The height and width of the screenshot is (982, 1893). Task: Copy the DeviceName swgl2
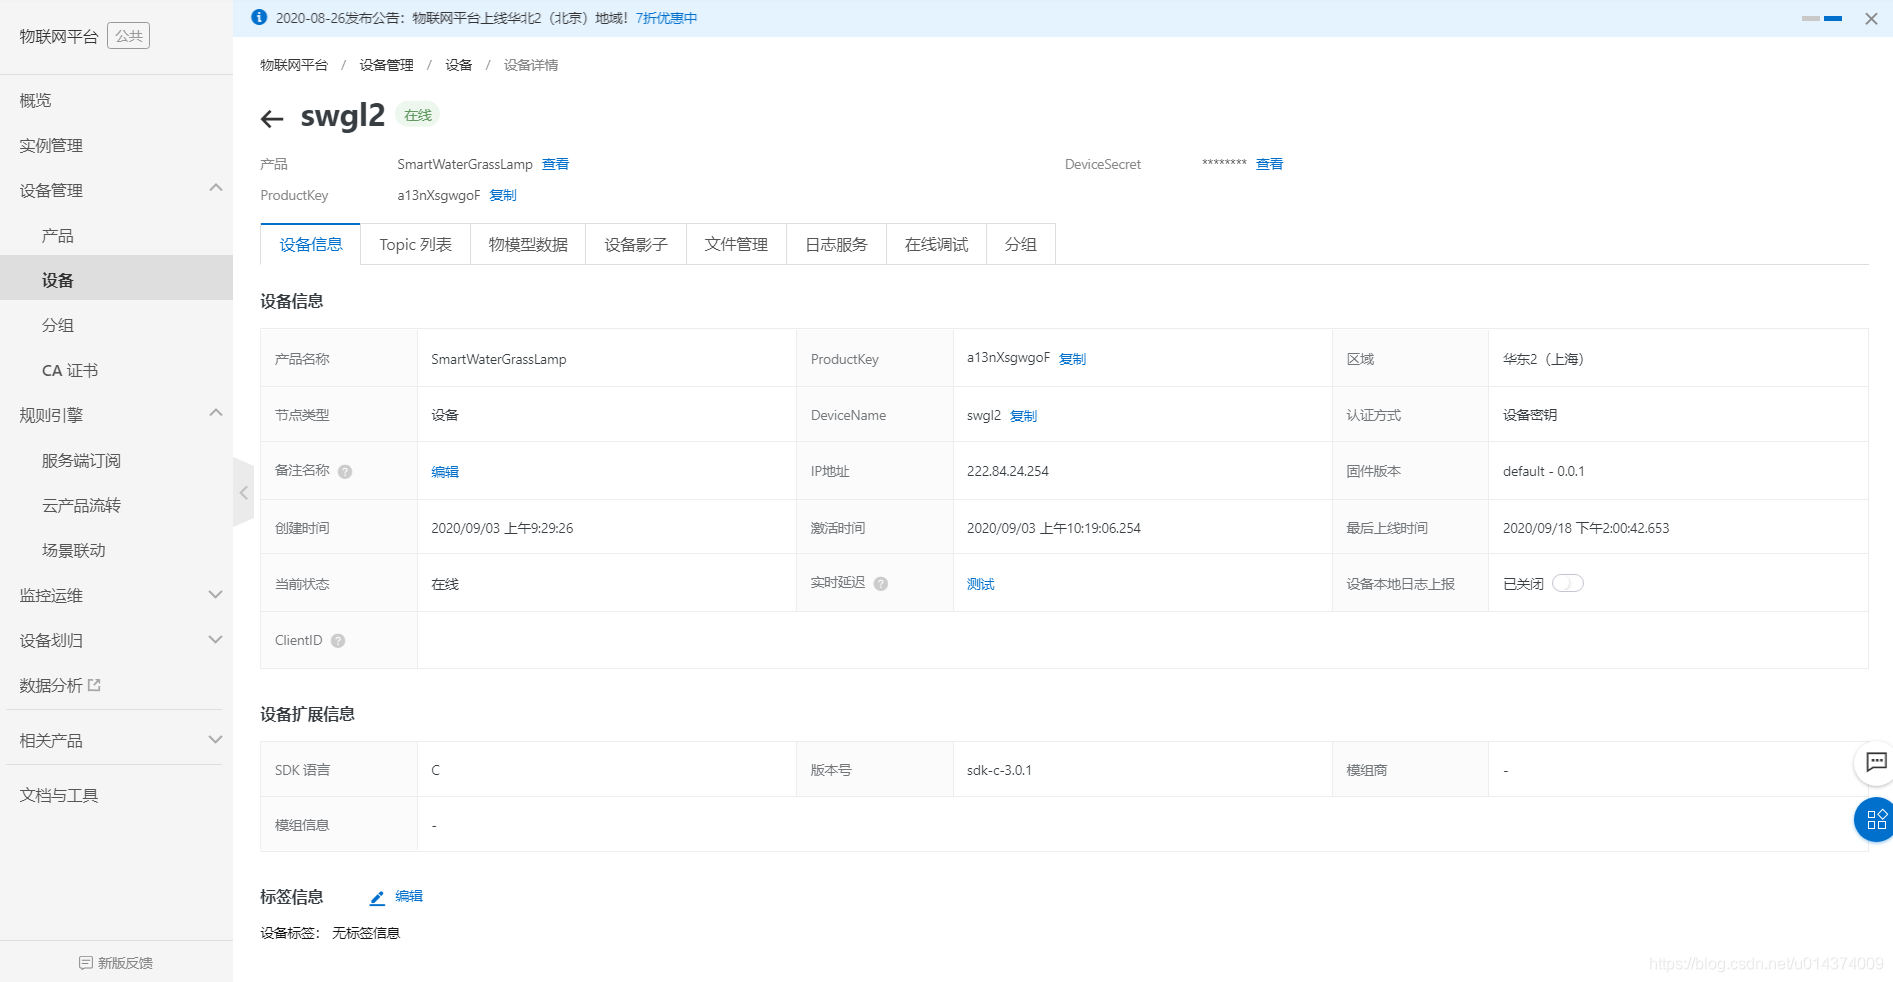coord(1023,416)
